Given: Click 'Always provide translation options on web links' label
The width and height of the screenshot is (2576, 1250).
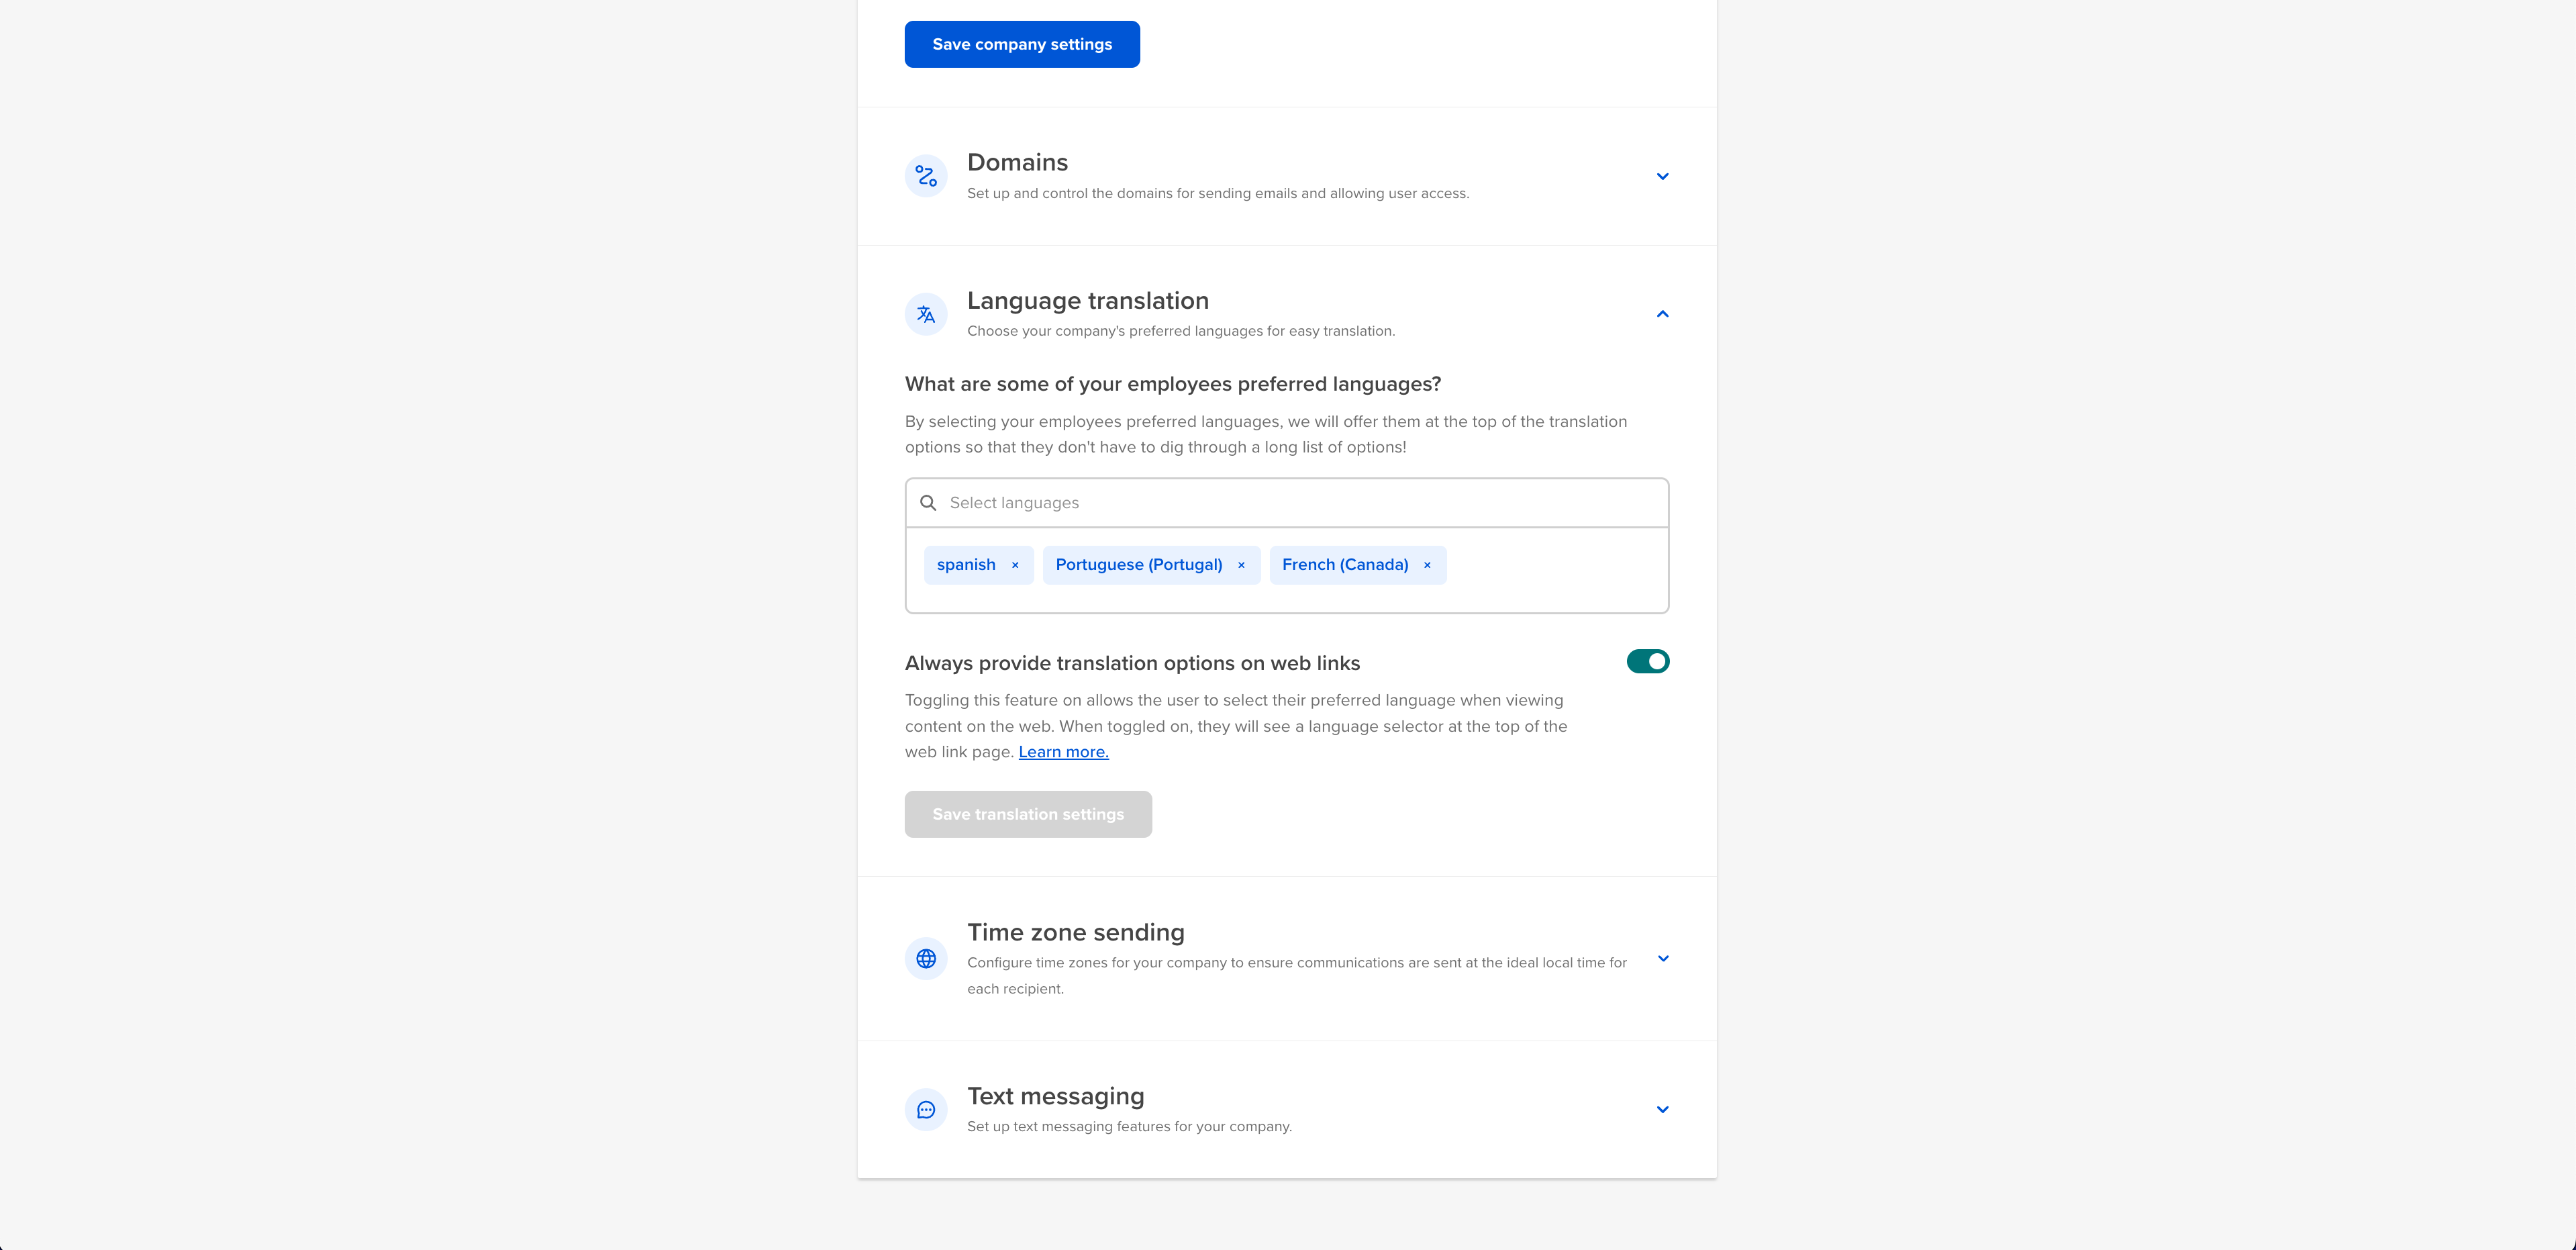Looking at the screenshot, I should pyautogui.click(x=1132, y=663).
